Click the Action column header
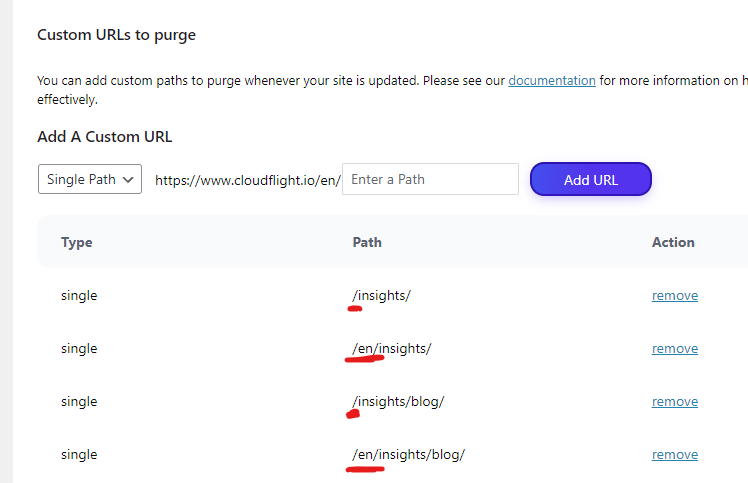 (x=673, y=242)
